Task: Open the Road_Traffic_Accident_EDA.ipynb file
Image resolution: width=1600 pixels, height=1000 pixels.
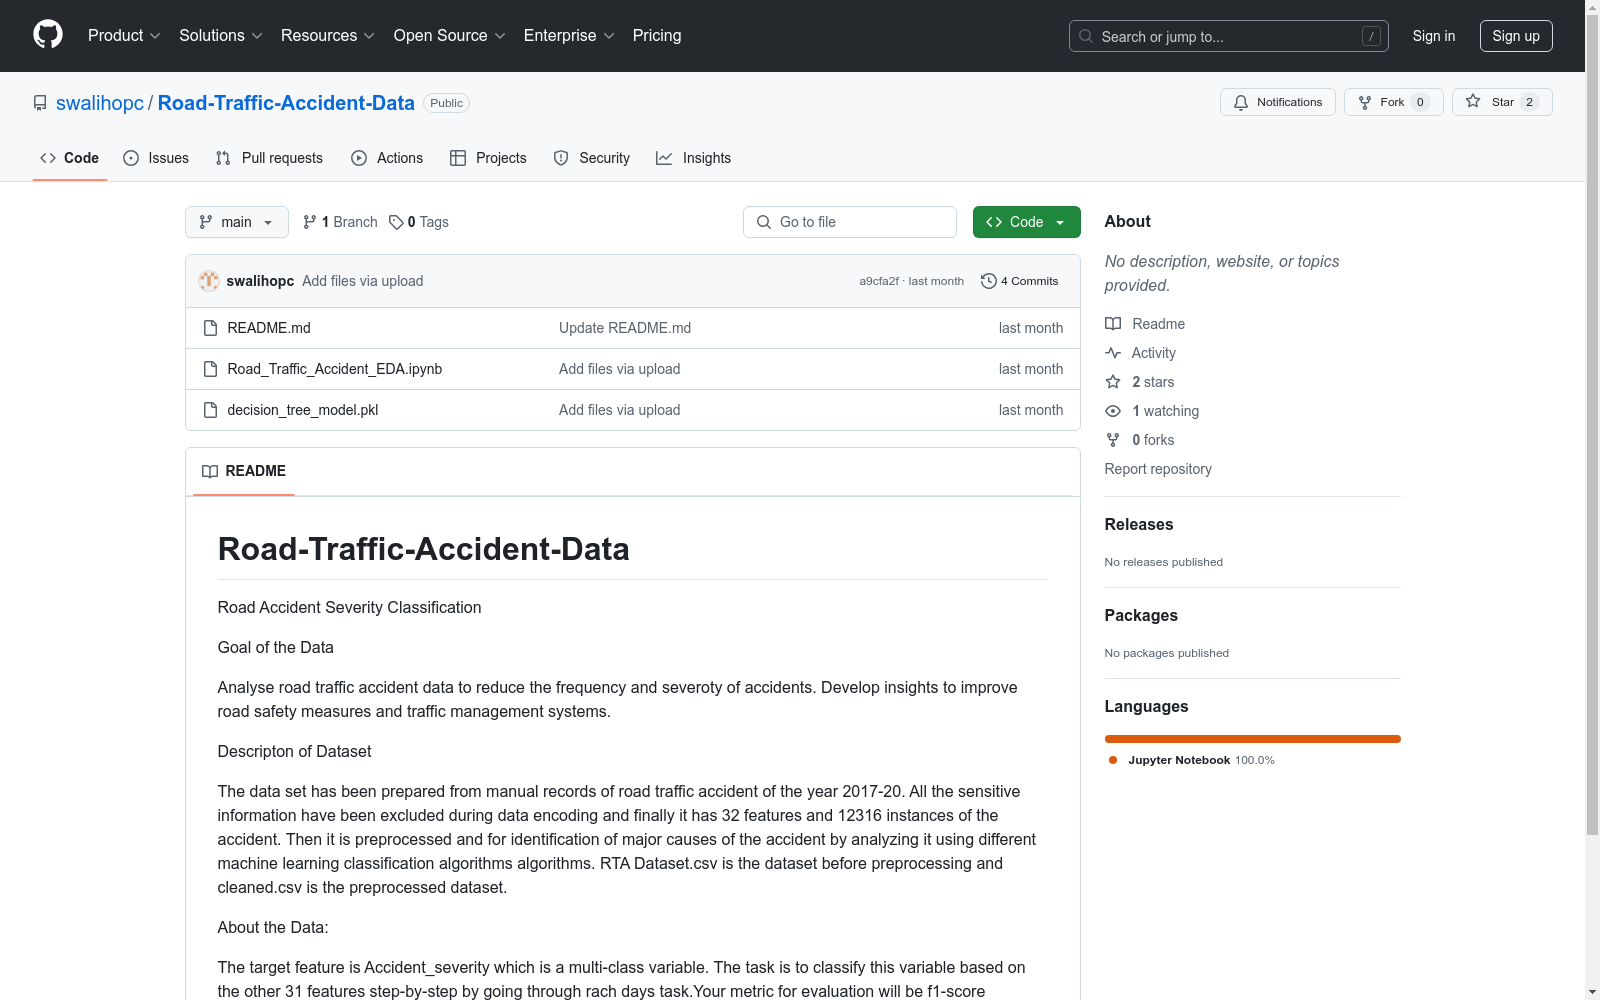Action: (x=334, y=369)
